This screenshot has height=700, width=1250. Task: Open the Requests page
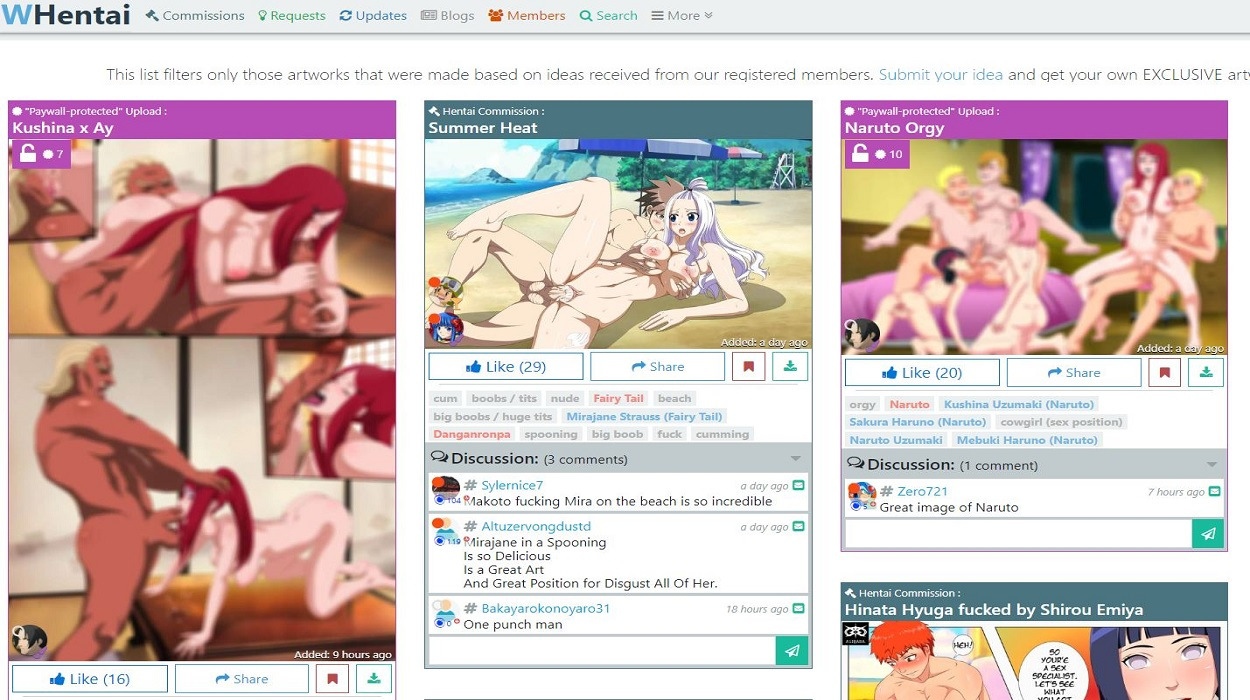point(292,16)
